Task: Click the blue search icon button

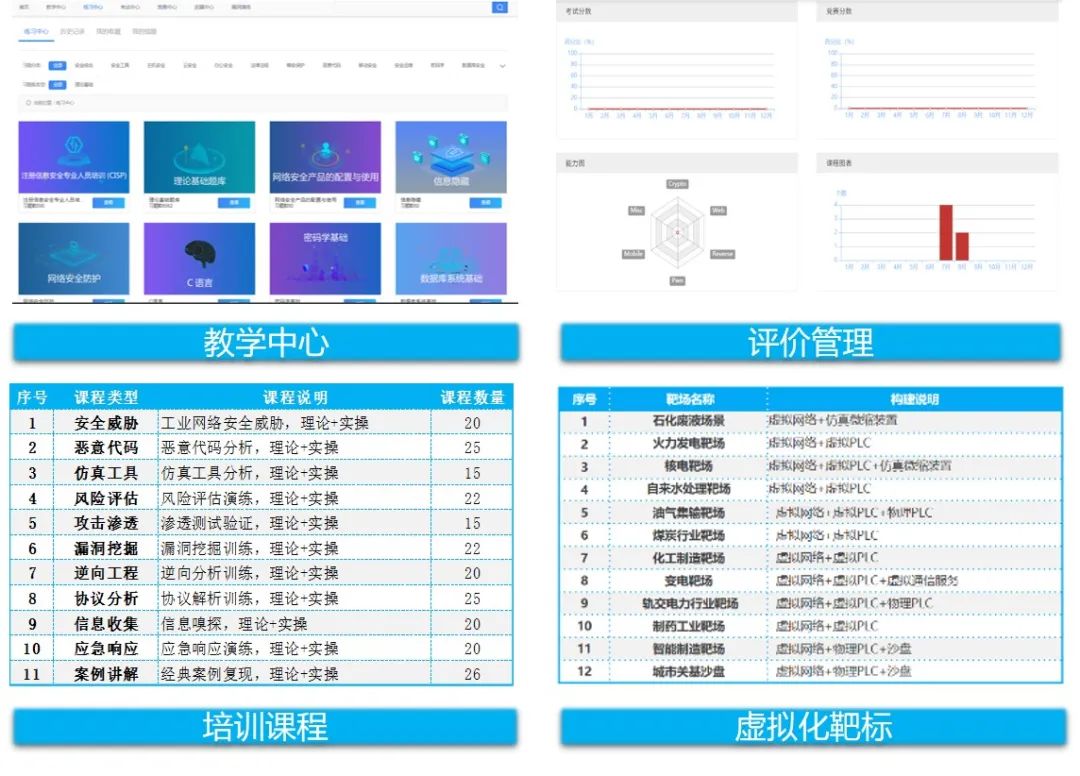Action: [x=500, y=7]
